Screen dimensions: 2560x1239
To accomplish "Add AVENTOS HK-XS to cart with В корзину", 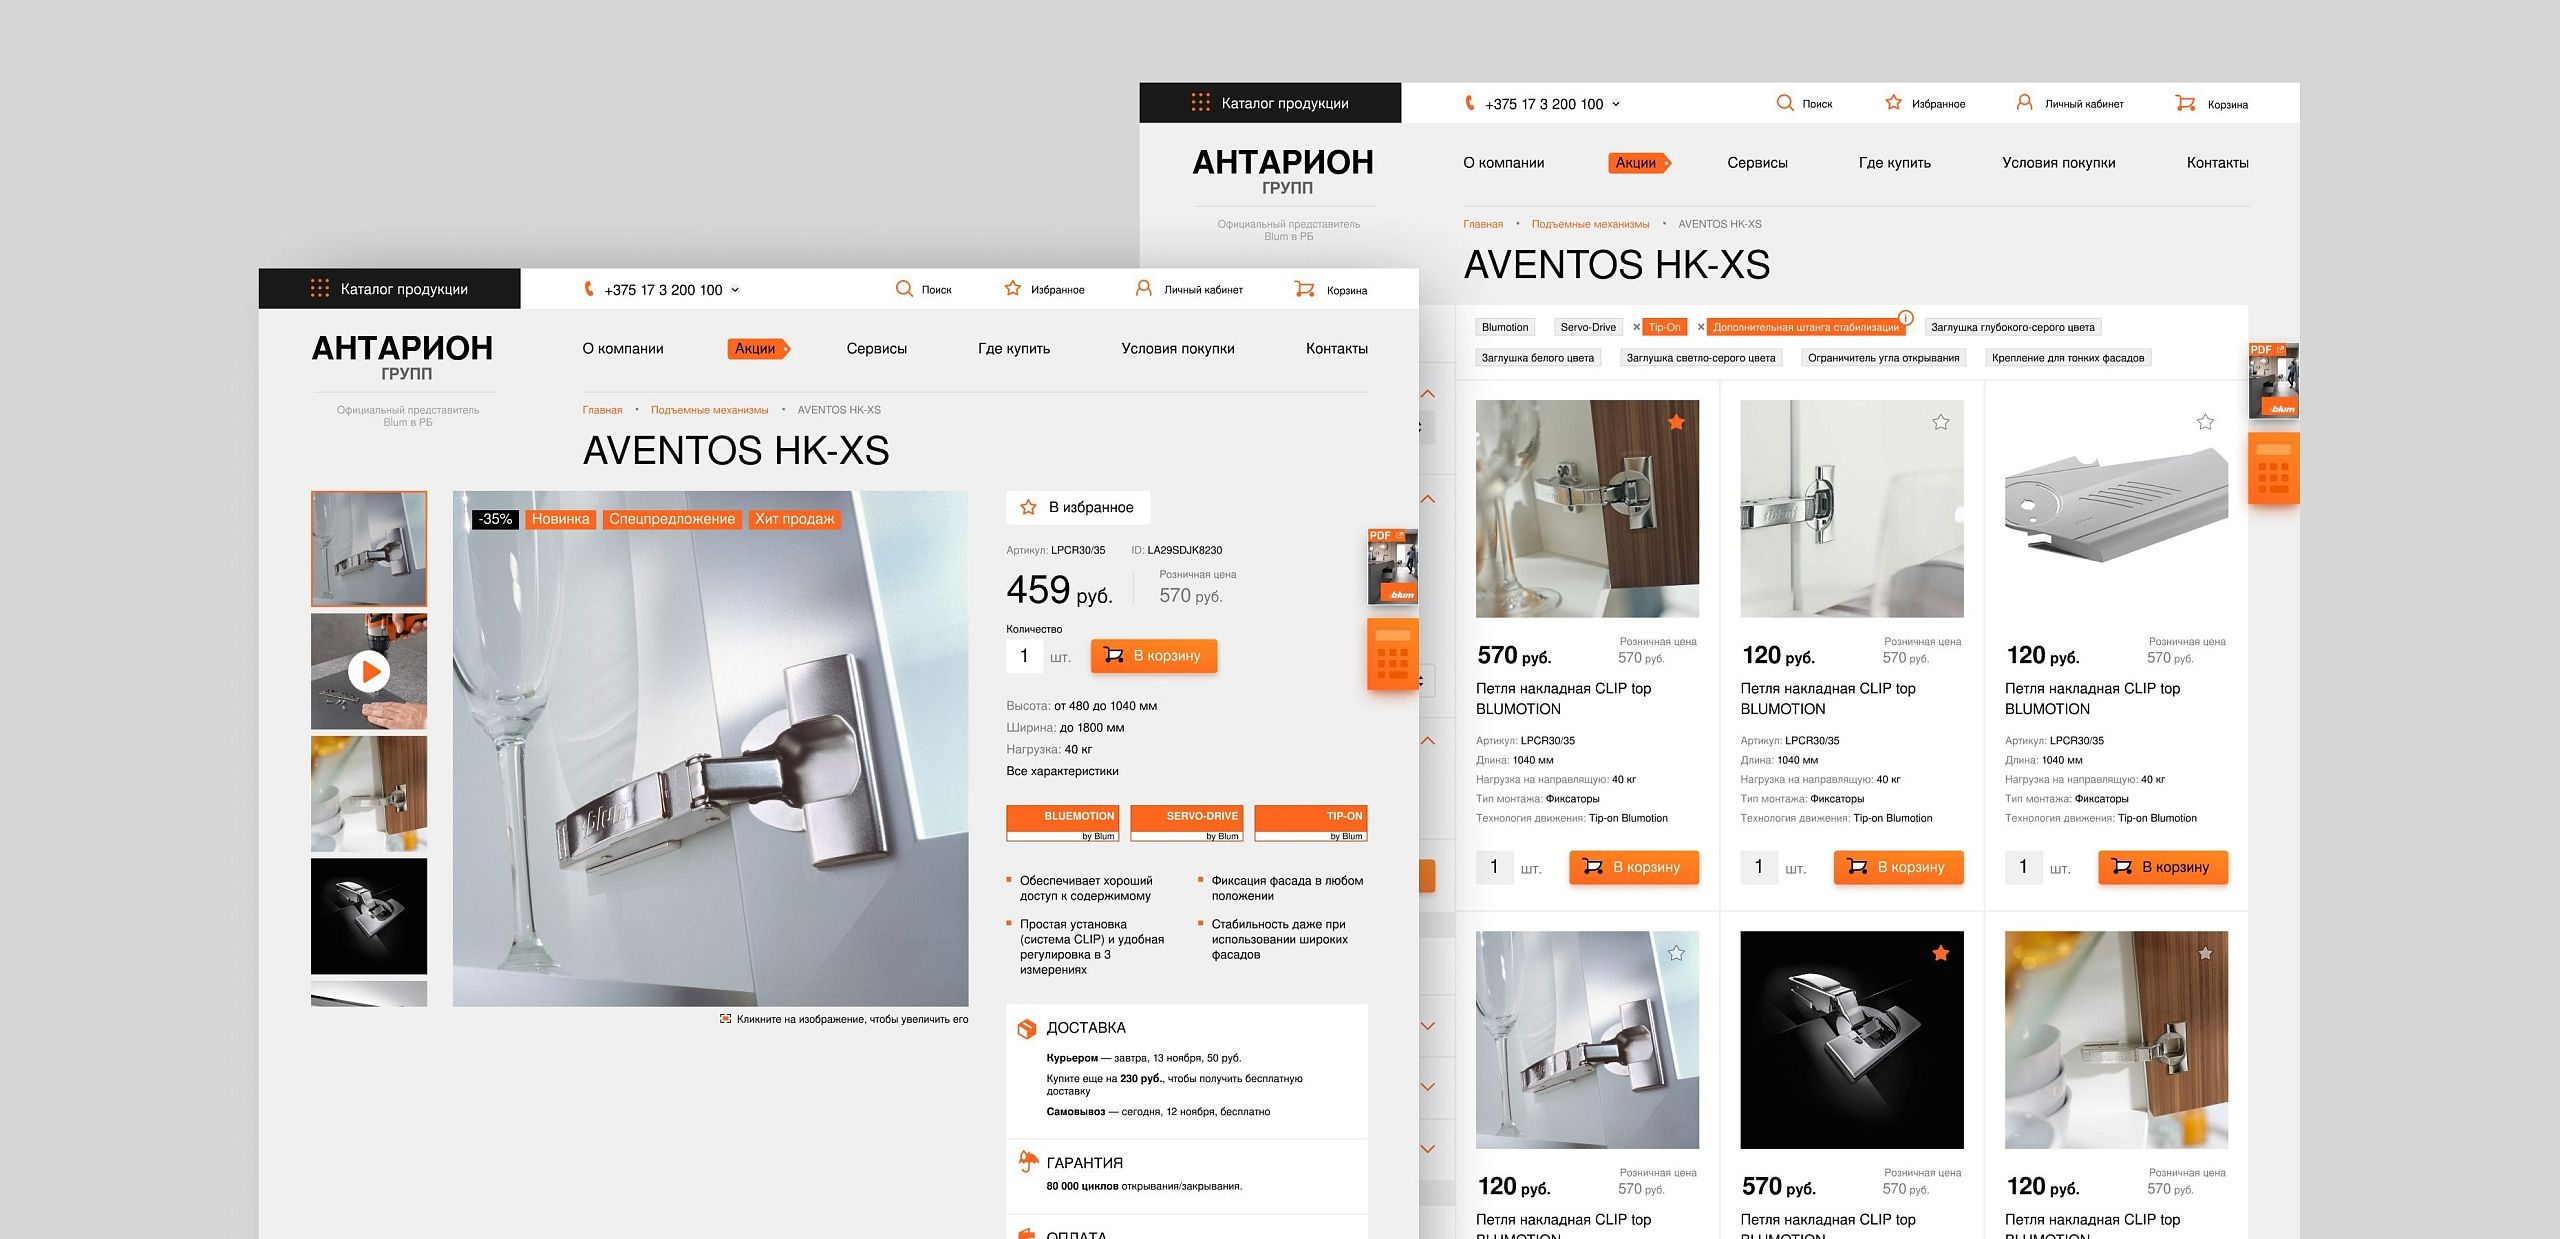I will click(1153, 656).
